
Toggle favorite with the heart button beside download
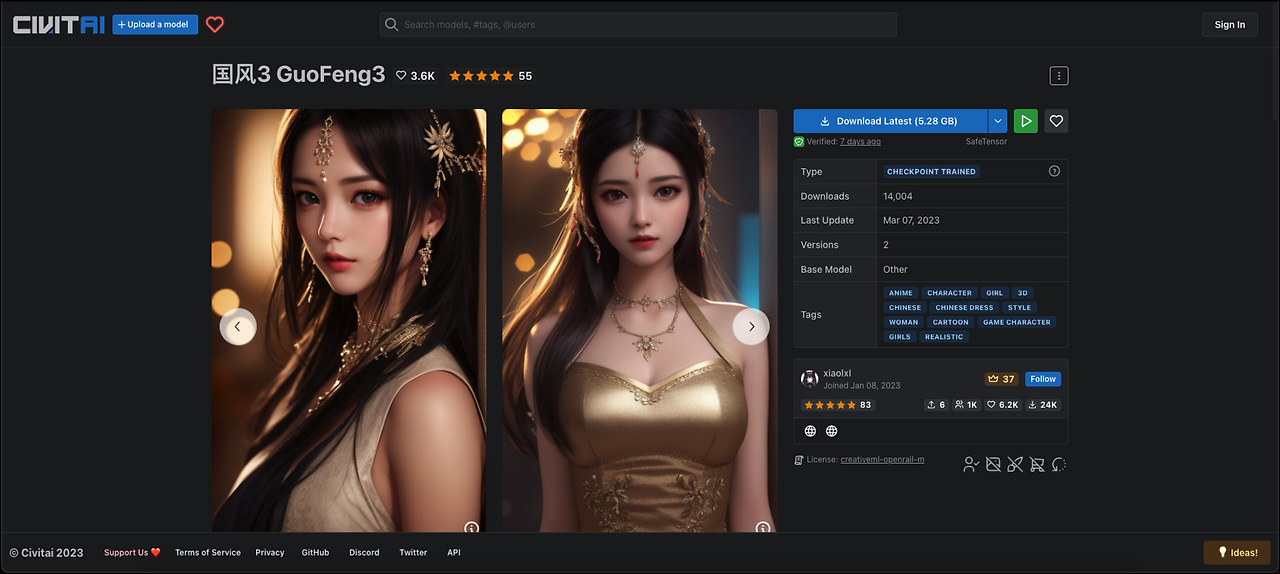[1056, 121]
